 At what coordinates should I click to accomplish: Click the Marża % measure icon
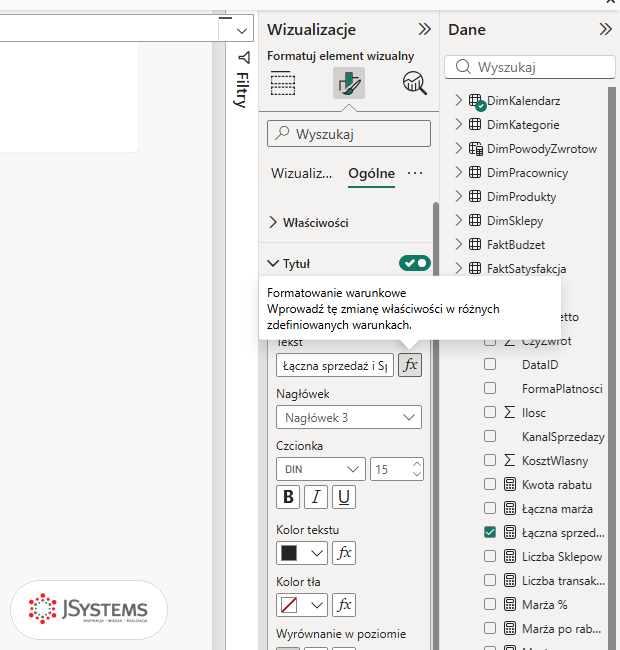510,604
